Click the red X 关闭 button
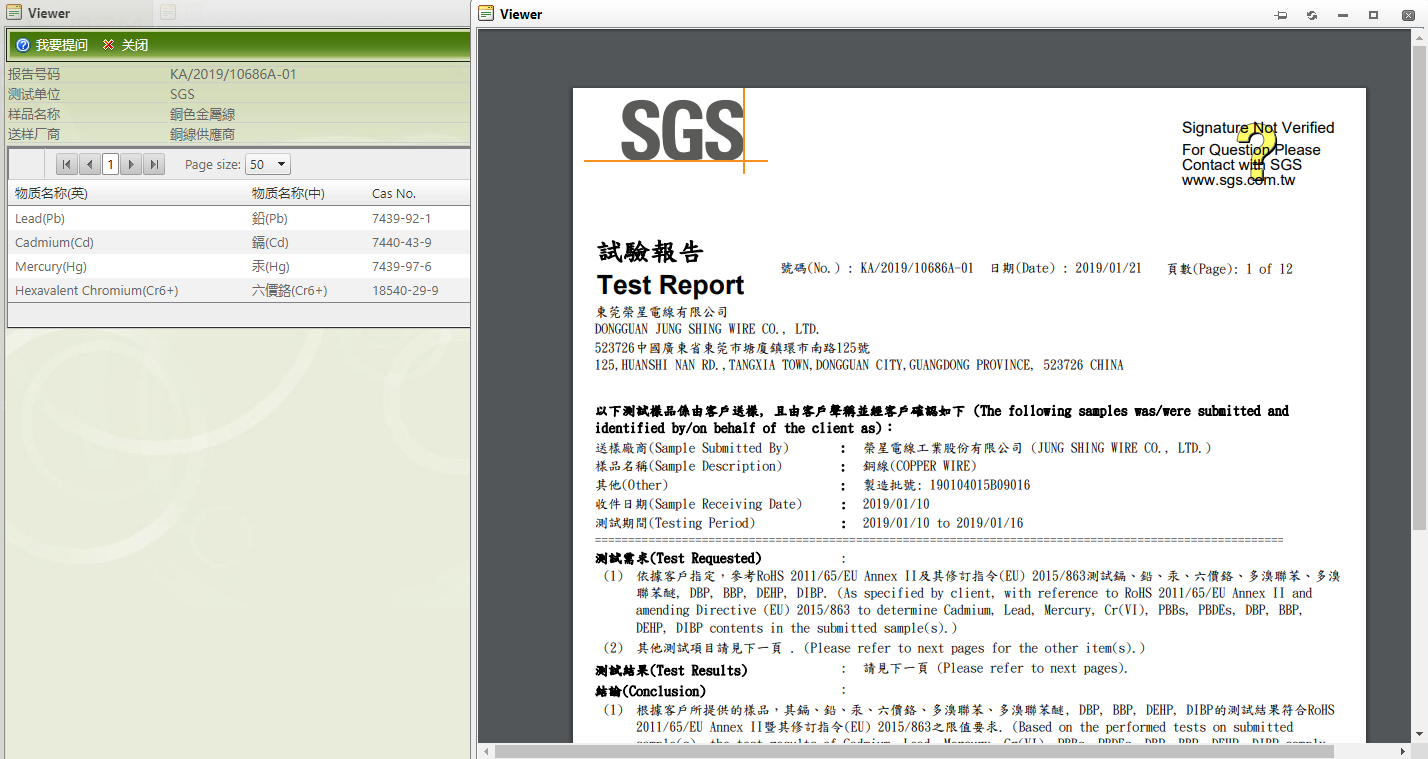 click(126, 45)
